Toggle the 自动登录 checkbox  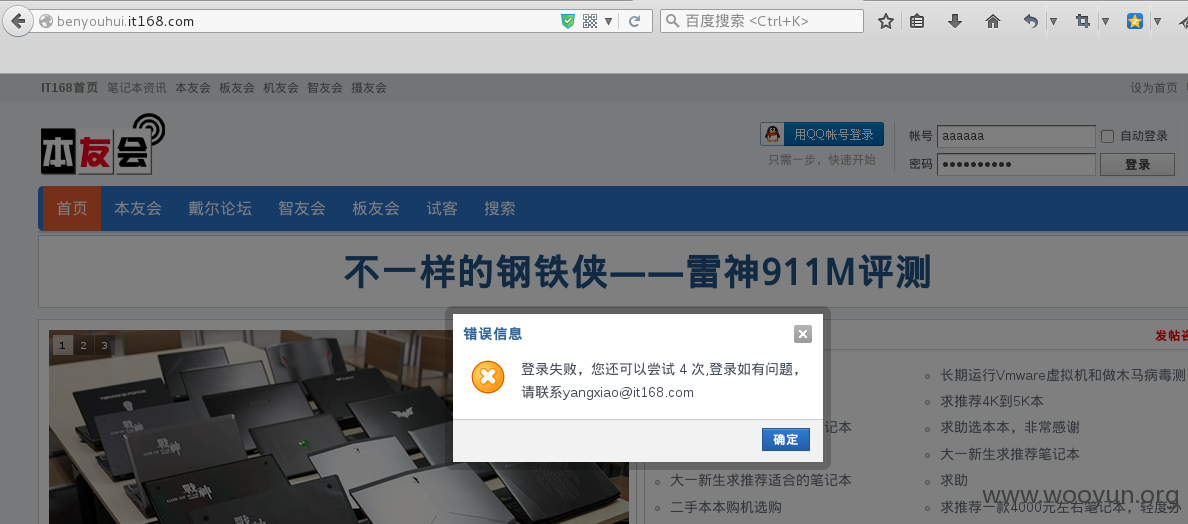tap(1107, 136)
